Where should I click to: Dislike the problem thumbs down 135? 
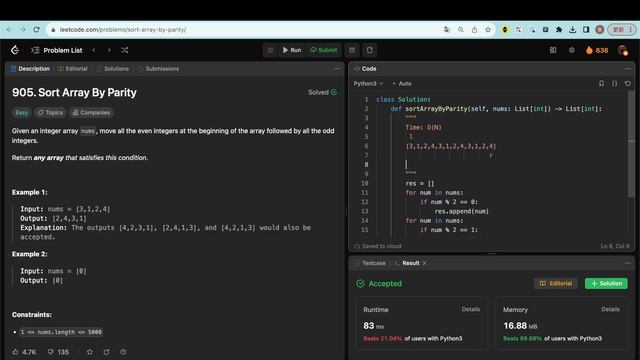click(58, 352)
